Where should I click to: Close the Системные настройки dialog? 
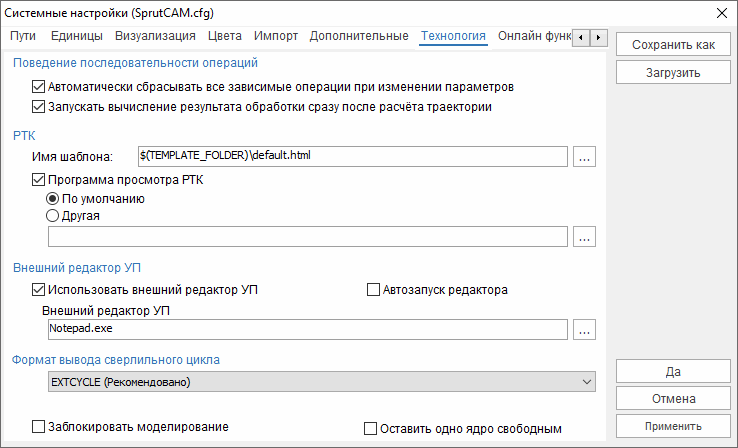pos(722,13)
